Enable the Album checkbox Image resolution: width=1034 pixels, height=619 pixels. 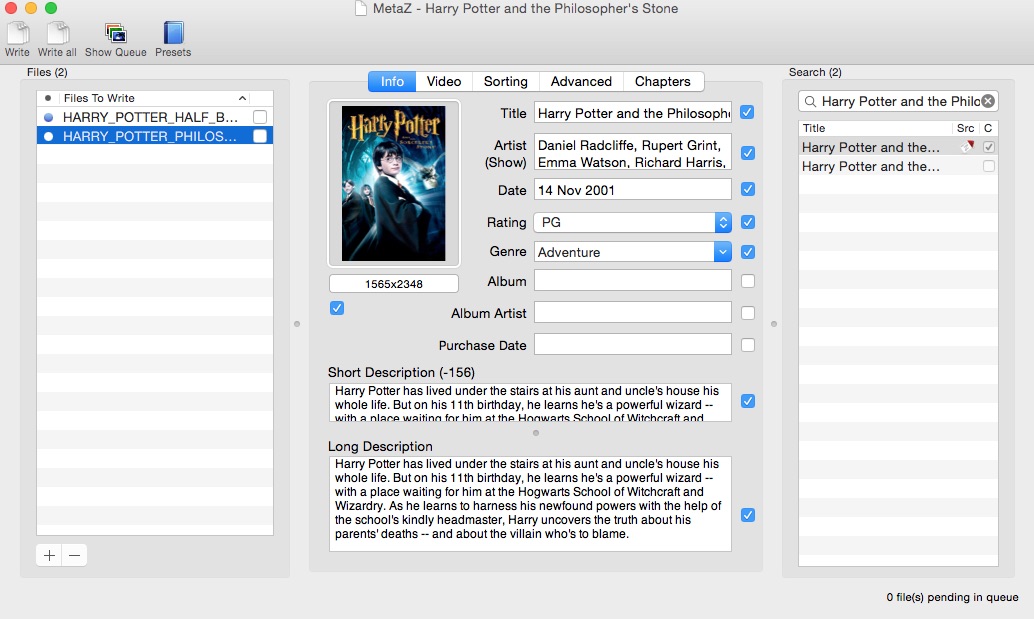[x=747, y=281]
